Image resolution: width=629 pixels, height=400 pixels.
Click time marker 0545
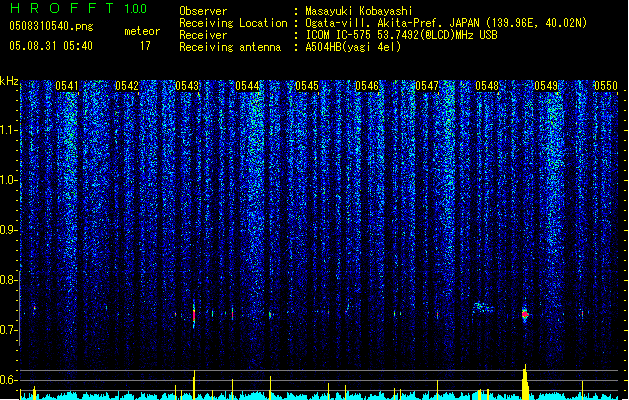(307, 86)
